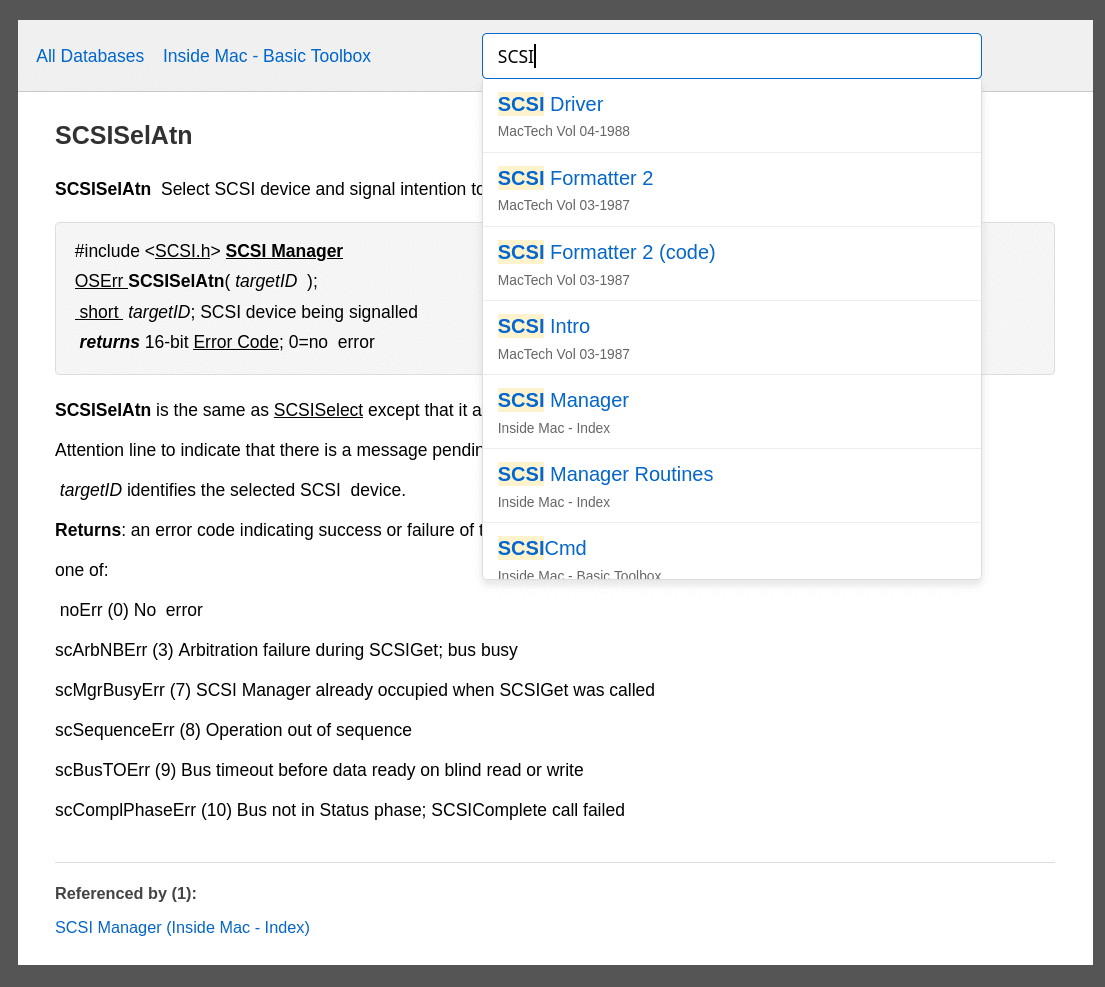1105x987 pixels.
Task: Choose SCSI Formatter 2 suggestion
Action: coord(731,190)
